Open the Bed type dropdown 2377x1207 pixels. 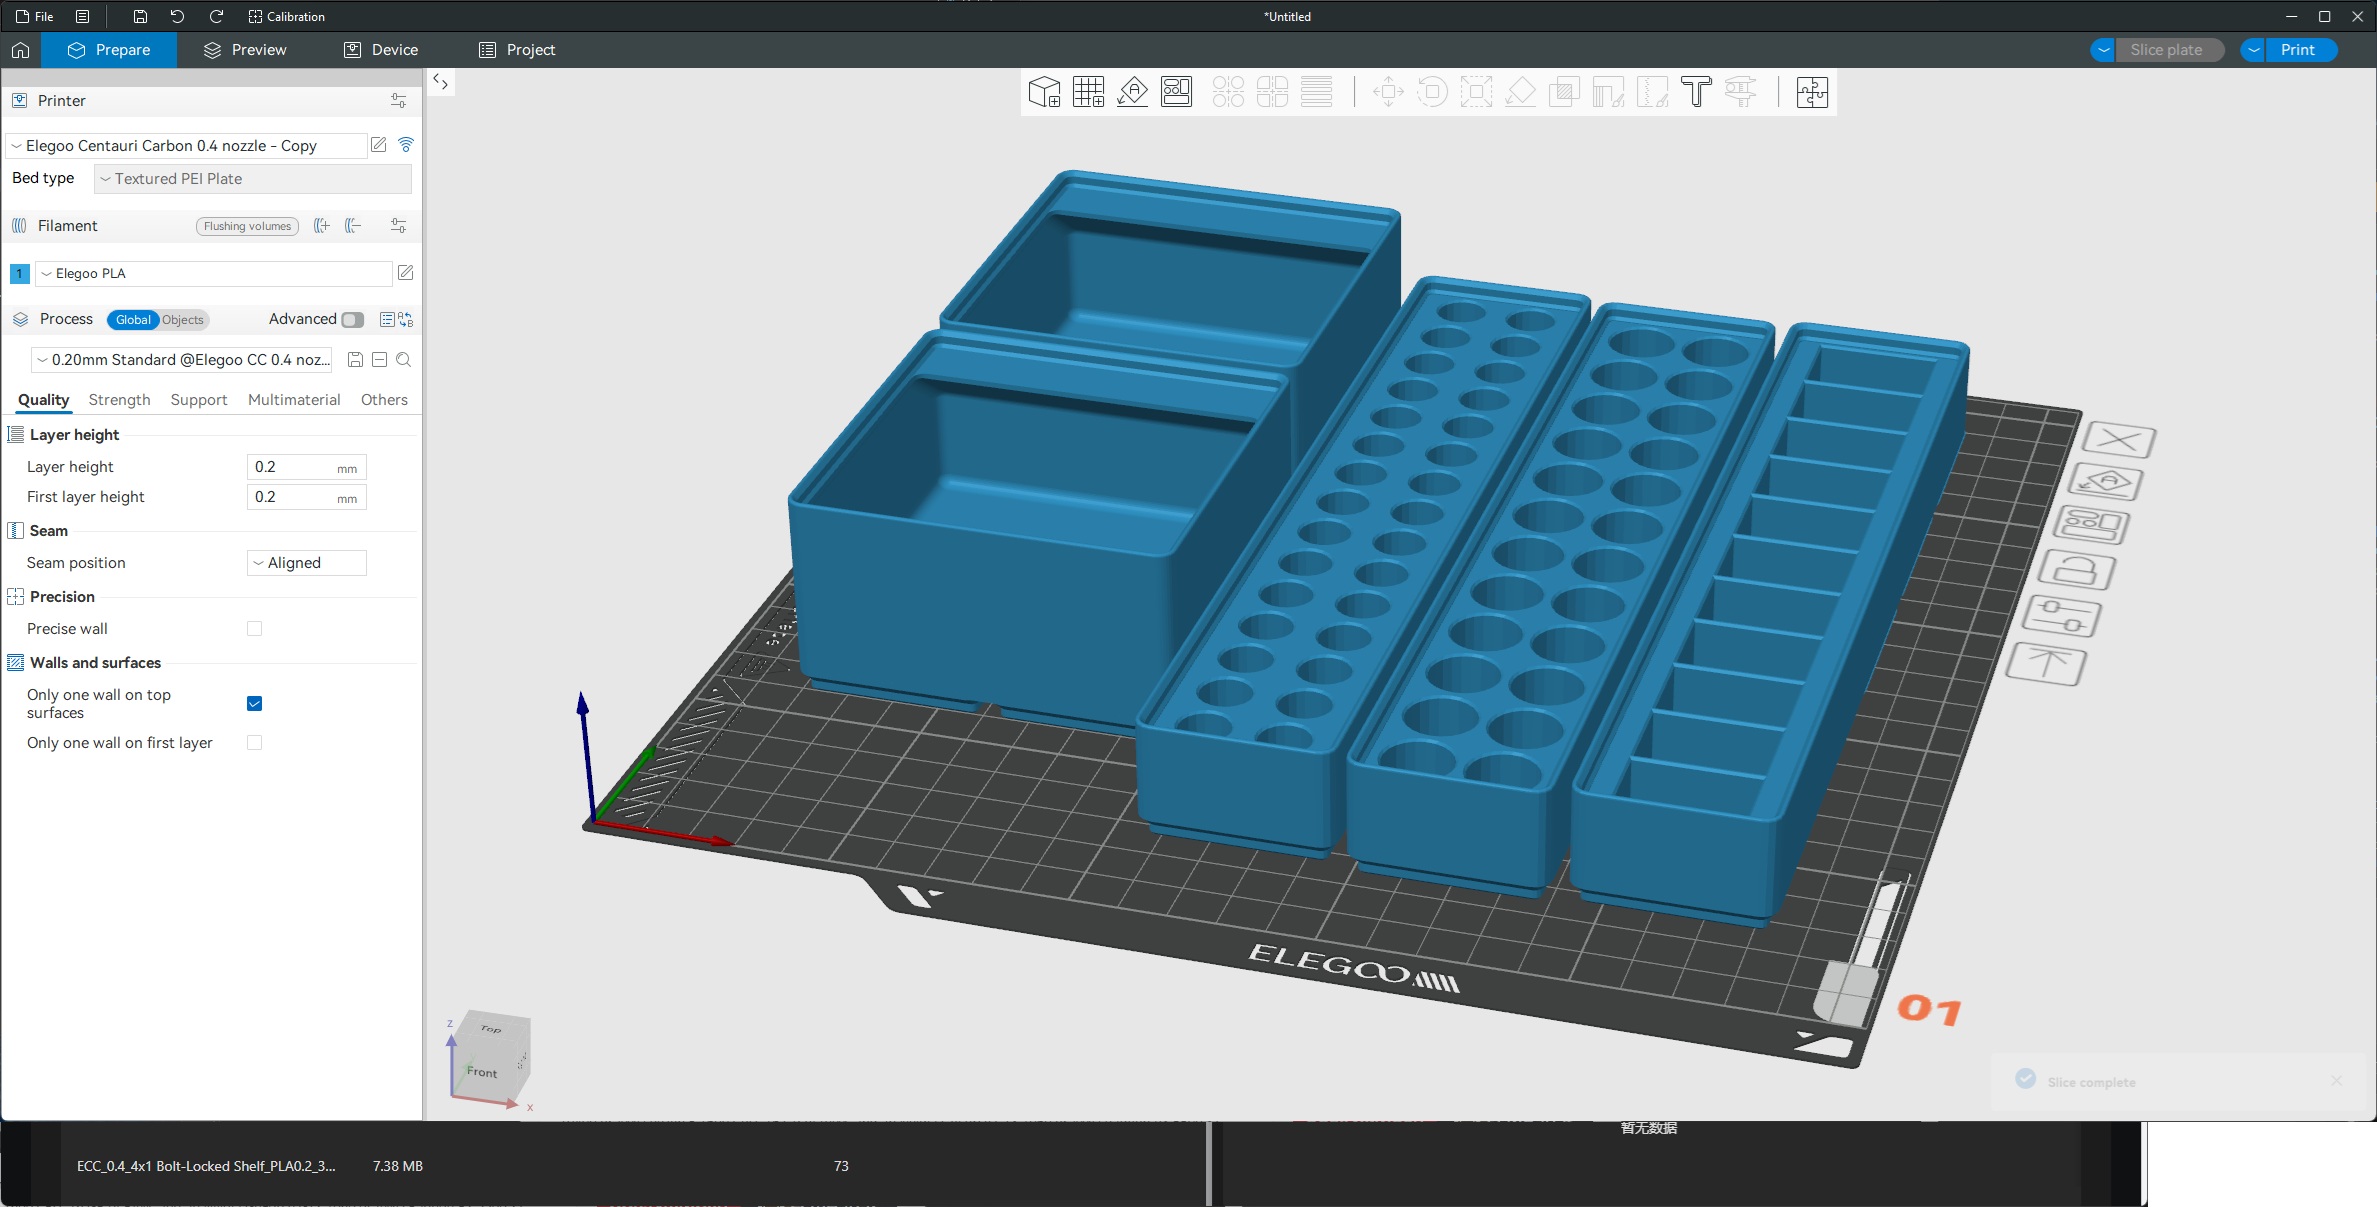[253, 179]
